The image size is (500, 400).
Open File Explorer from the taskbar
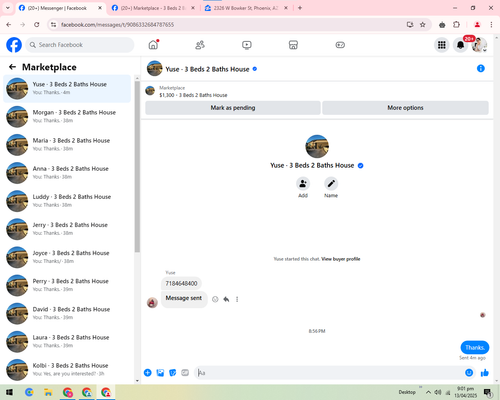pos(48,392)
